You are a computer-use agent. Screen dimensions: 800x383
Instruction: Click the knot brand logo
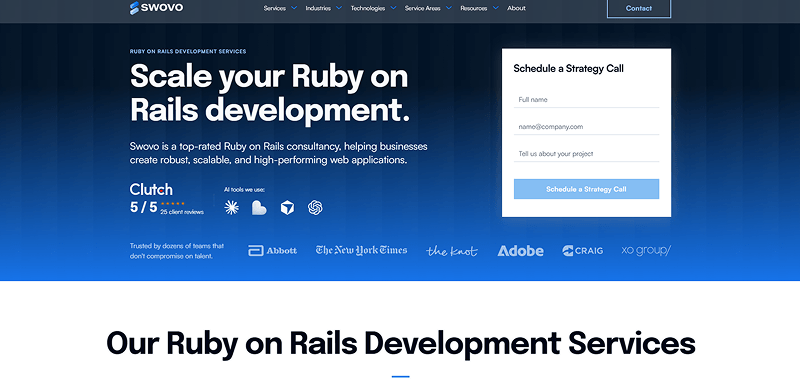pyautogui.click(x=452, y=251)
